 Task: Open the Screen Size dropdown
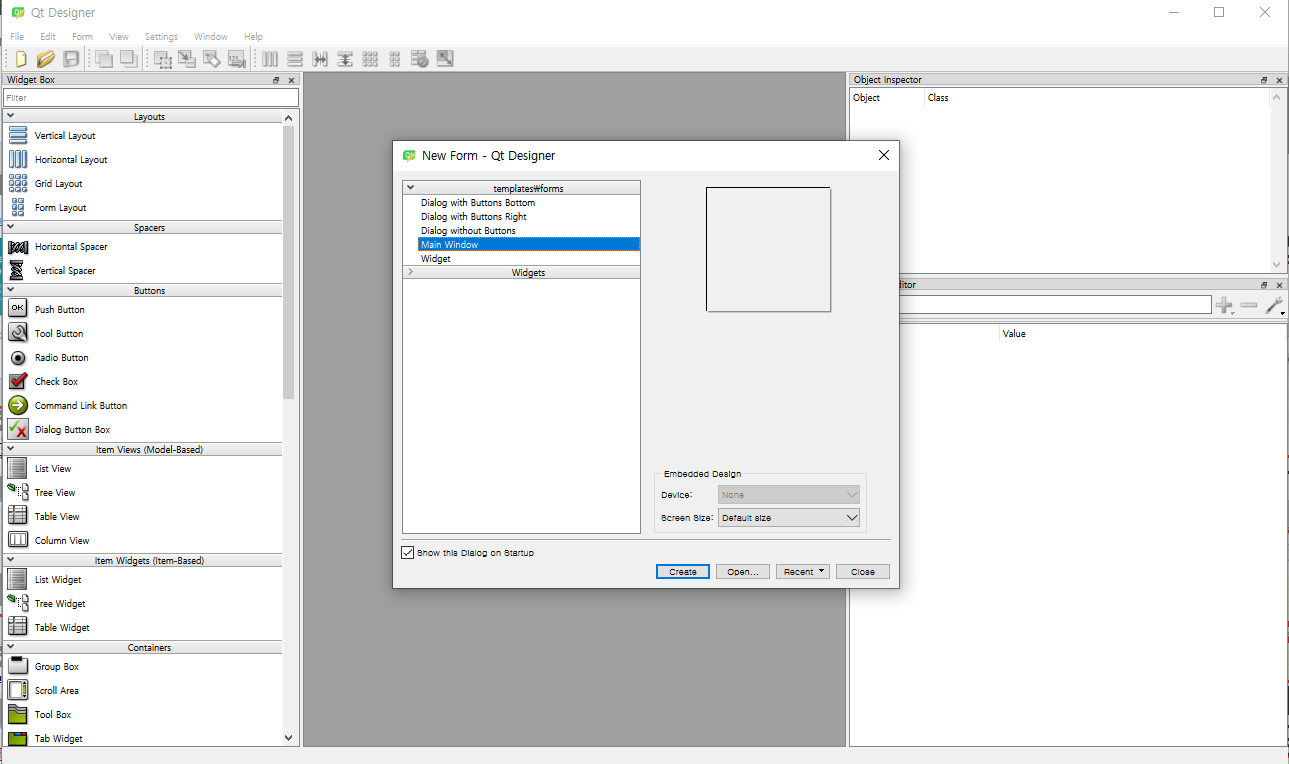[789, 518]
